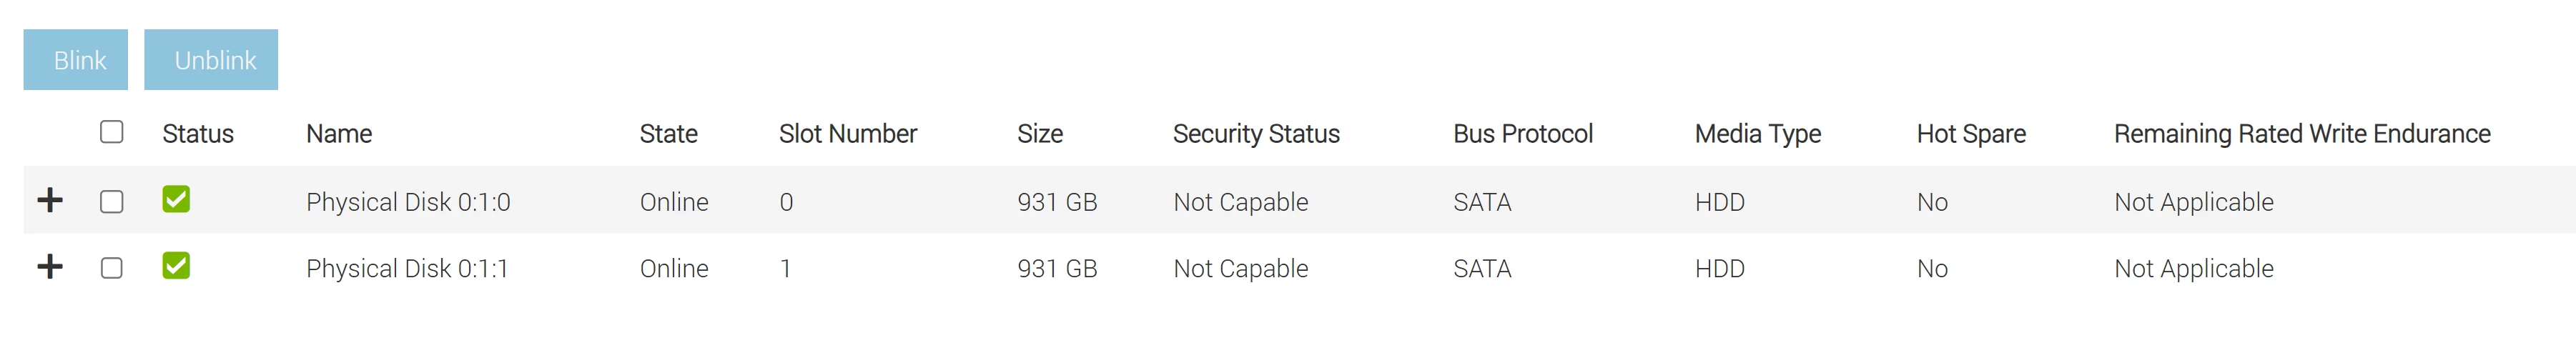The width and height of the screenshot is (2576, 338).
Task: Sort by the Status column header
Action: click(198, 134)
